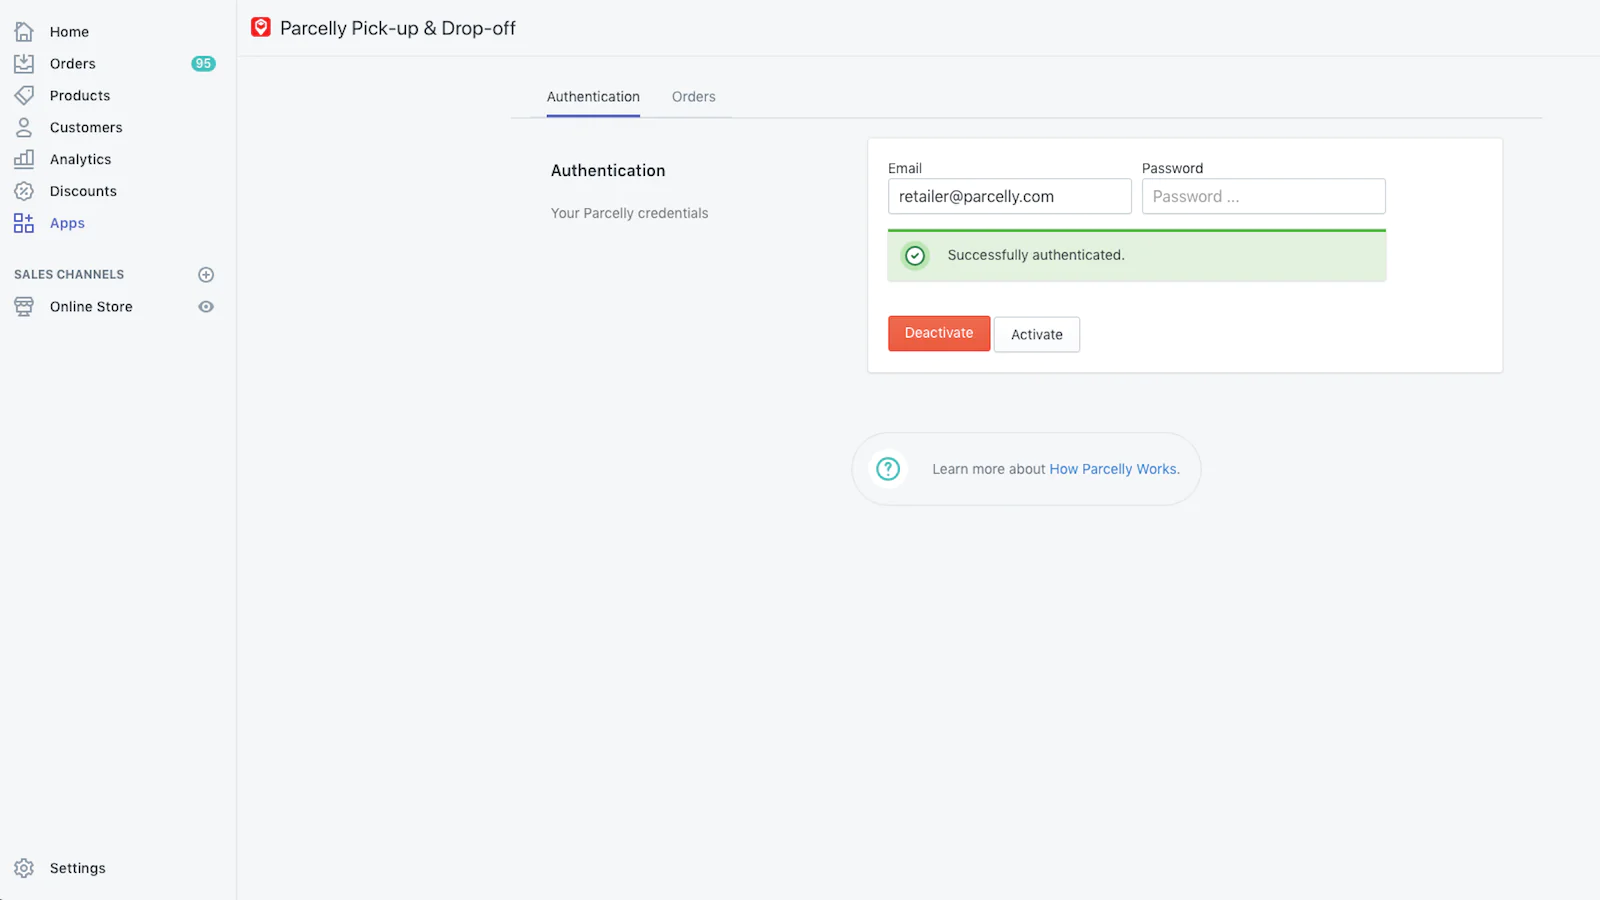The image size is (1600, 900).
Task: Toggle Online Store preview eye icon
Action: click(x=206, y=307)
